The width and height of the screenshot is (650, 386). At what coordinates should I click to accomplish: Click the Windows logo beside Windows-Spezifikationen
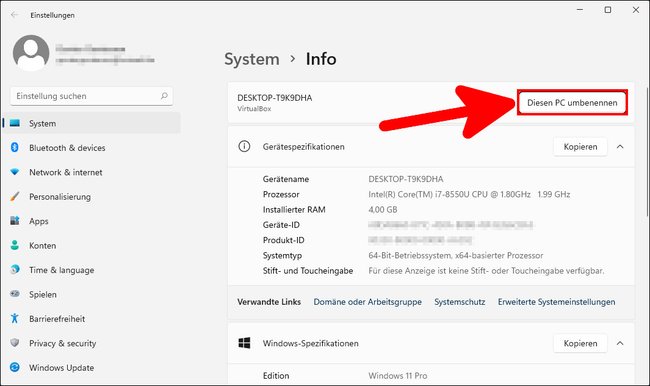[244, 343]
